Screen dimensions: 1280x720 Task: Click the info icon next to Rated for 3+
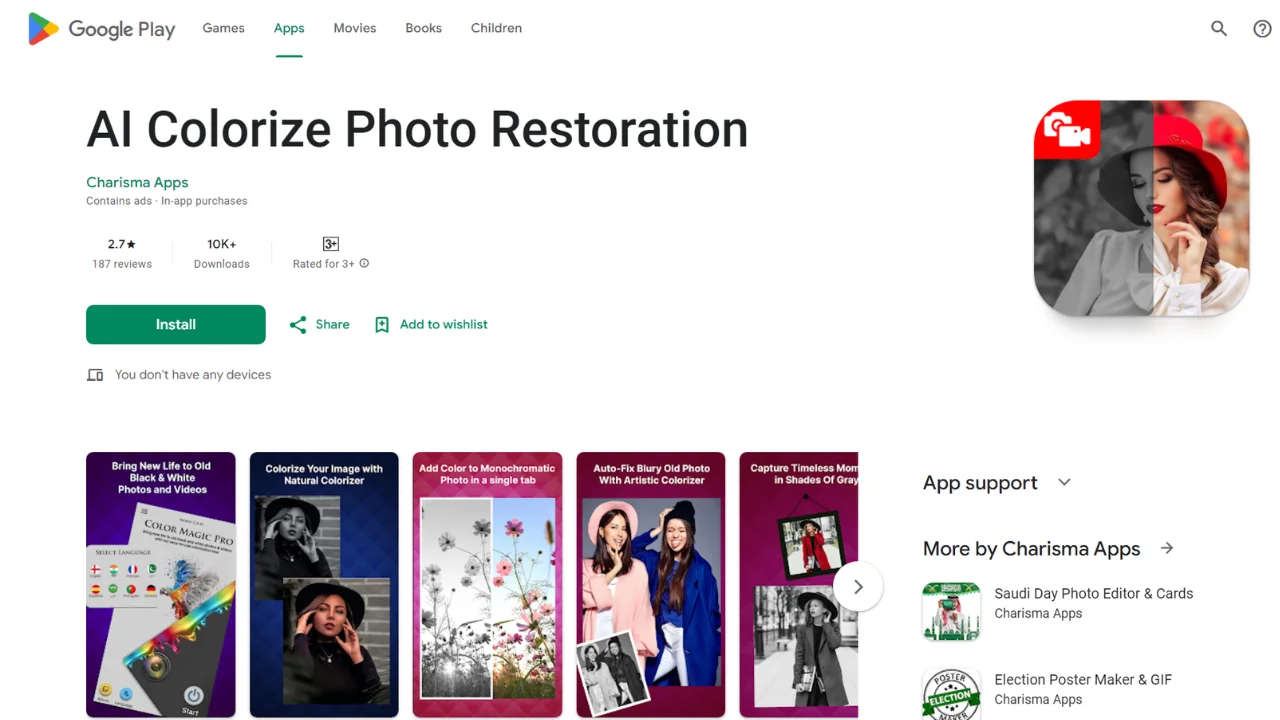pyautogui.click(x=363, y=263)
